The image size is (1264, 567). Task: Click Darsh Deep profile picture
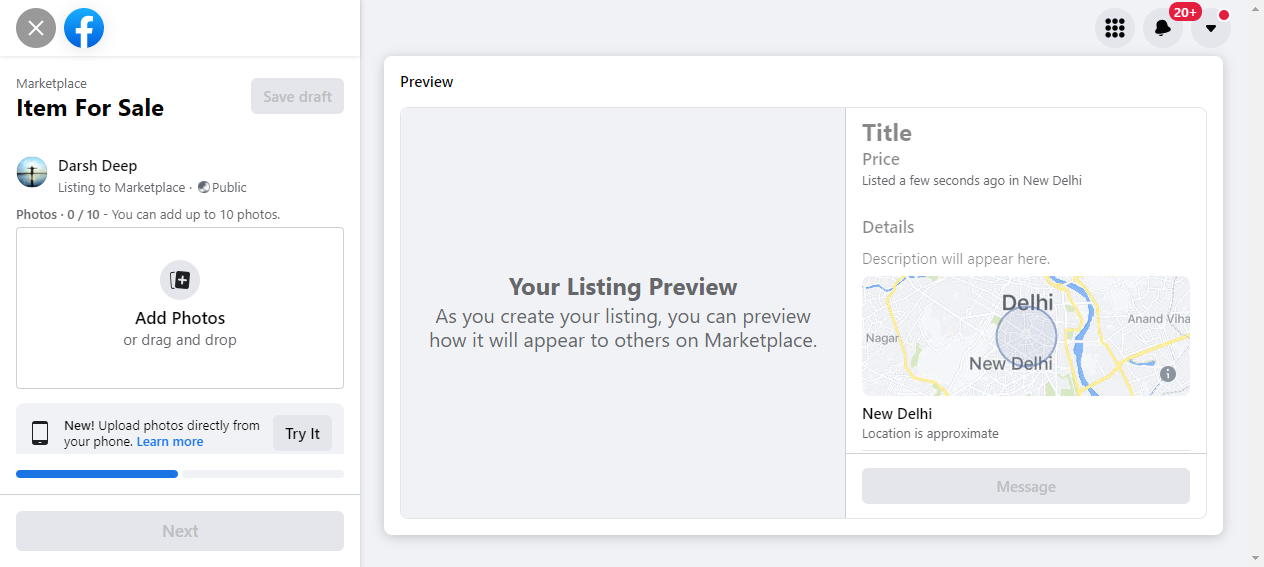tap(32, 172)
